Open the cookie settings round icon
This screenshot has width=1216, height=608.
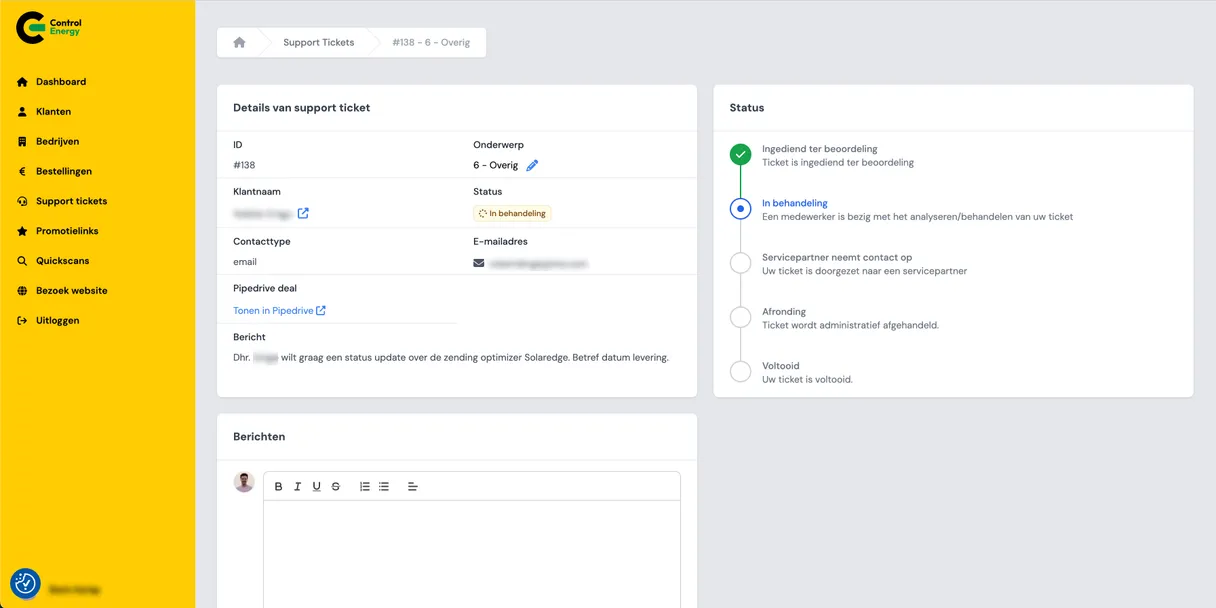[x=25, y=583]
